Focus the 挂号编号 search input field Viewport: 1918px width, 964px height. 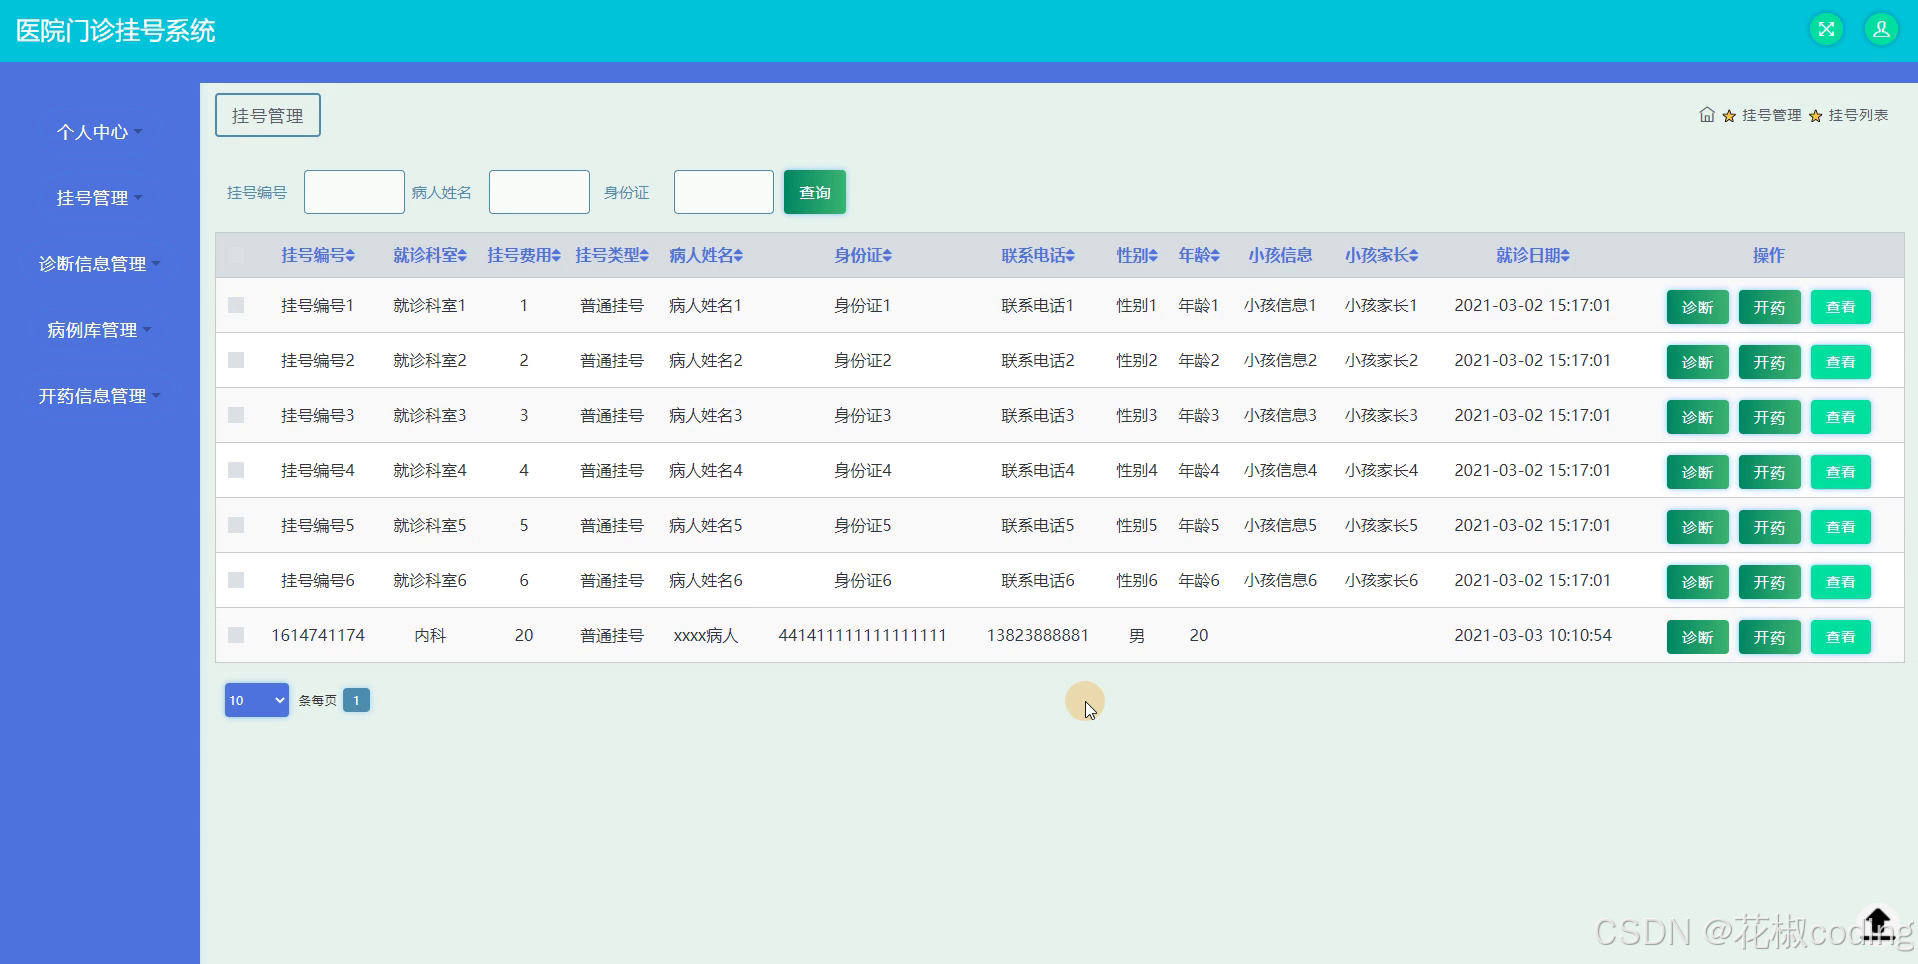tap(354, 192)
